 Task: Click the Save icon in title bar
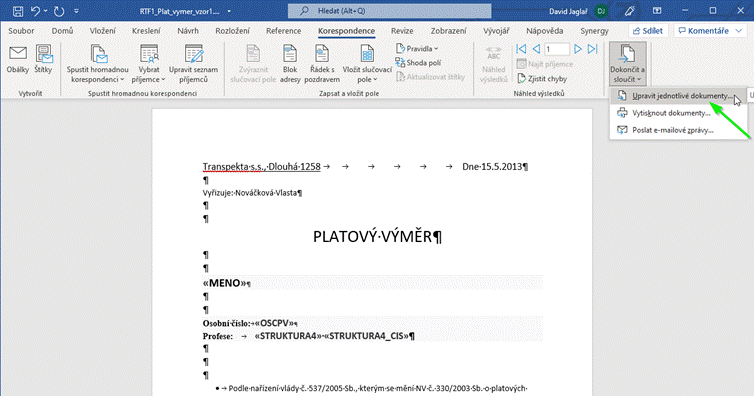tap(18, 11)
